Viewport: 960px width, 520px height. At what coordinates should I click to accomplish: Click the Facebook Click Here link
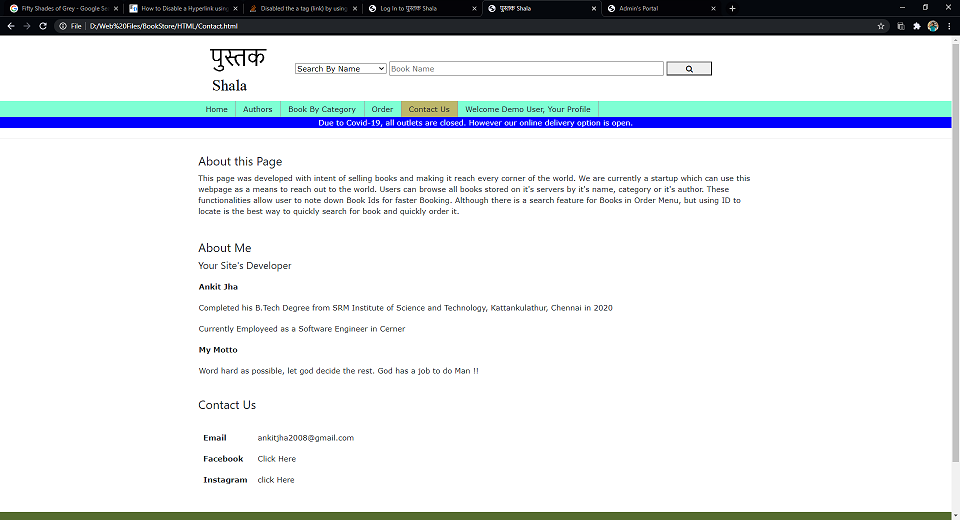(x=277, y=459)
